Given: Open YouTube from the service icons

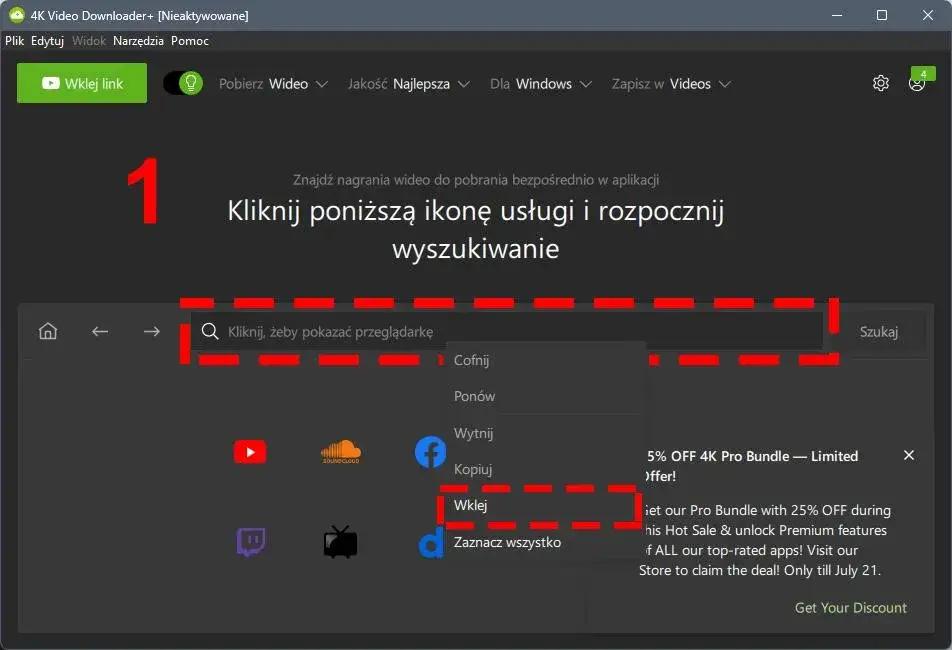Looking at the screenshot, I should coord(249,452).
